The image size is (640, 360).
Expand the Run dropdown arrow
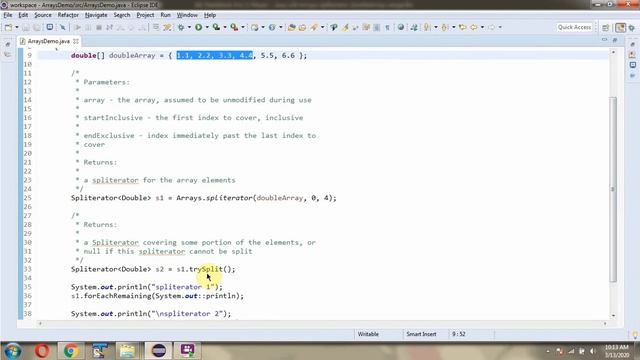click(207, 27)
